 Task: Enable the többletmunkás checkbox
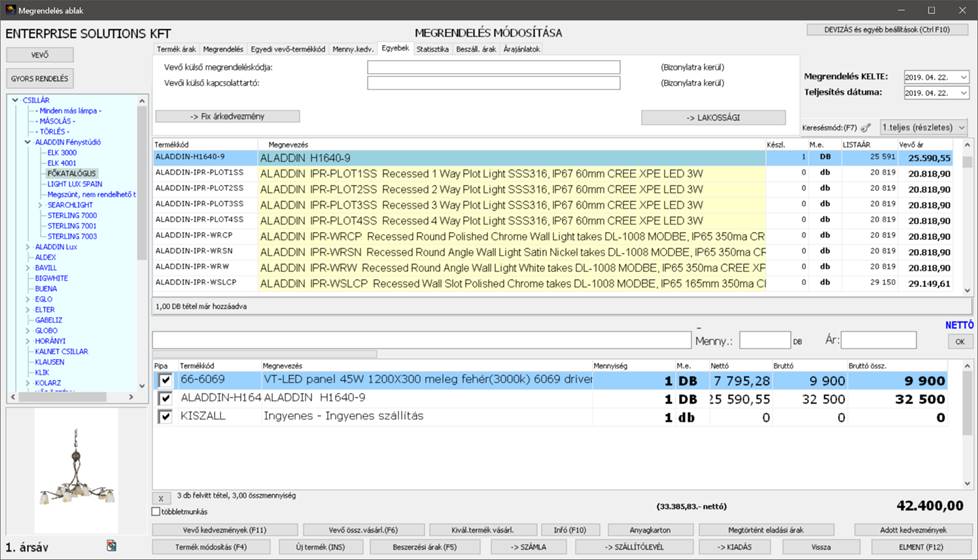pos(156,511)
